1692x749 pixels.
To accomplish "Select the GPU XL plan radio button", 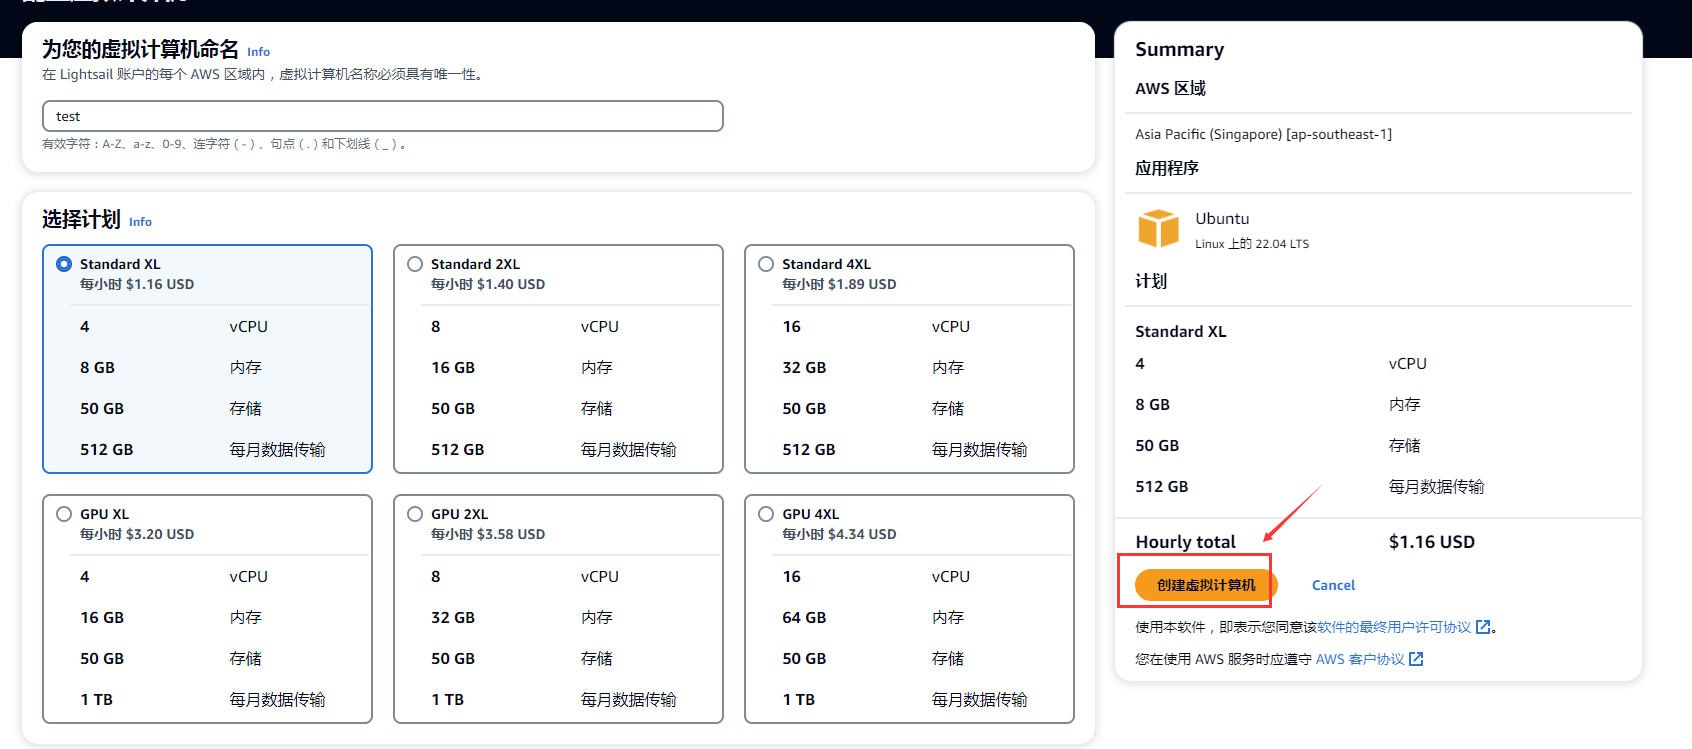I will click(x=64, y=514).
